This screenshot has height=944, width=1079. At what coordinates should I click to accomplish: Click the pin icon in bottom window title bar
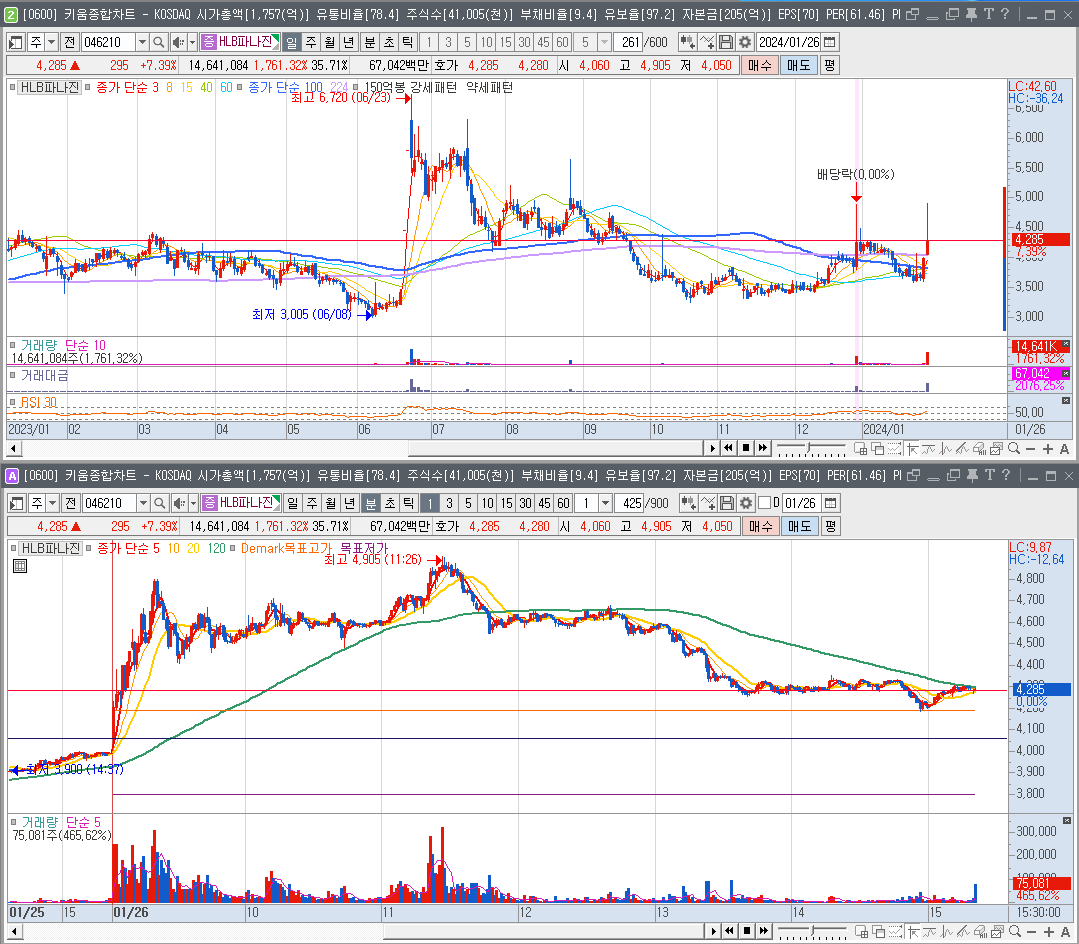click(972, 475)
